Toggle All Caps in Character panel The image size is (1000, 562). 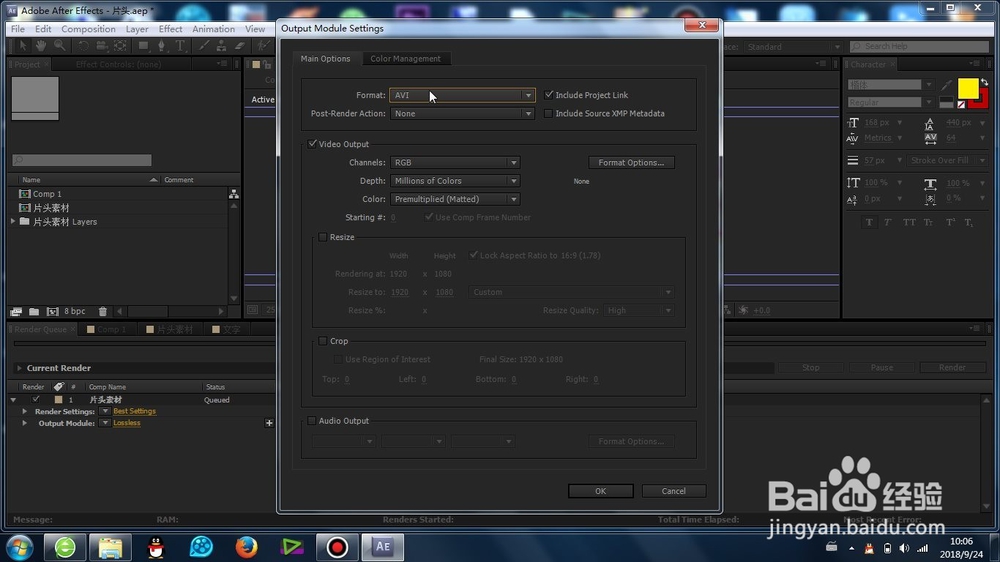point(909,222)
